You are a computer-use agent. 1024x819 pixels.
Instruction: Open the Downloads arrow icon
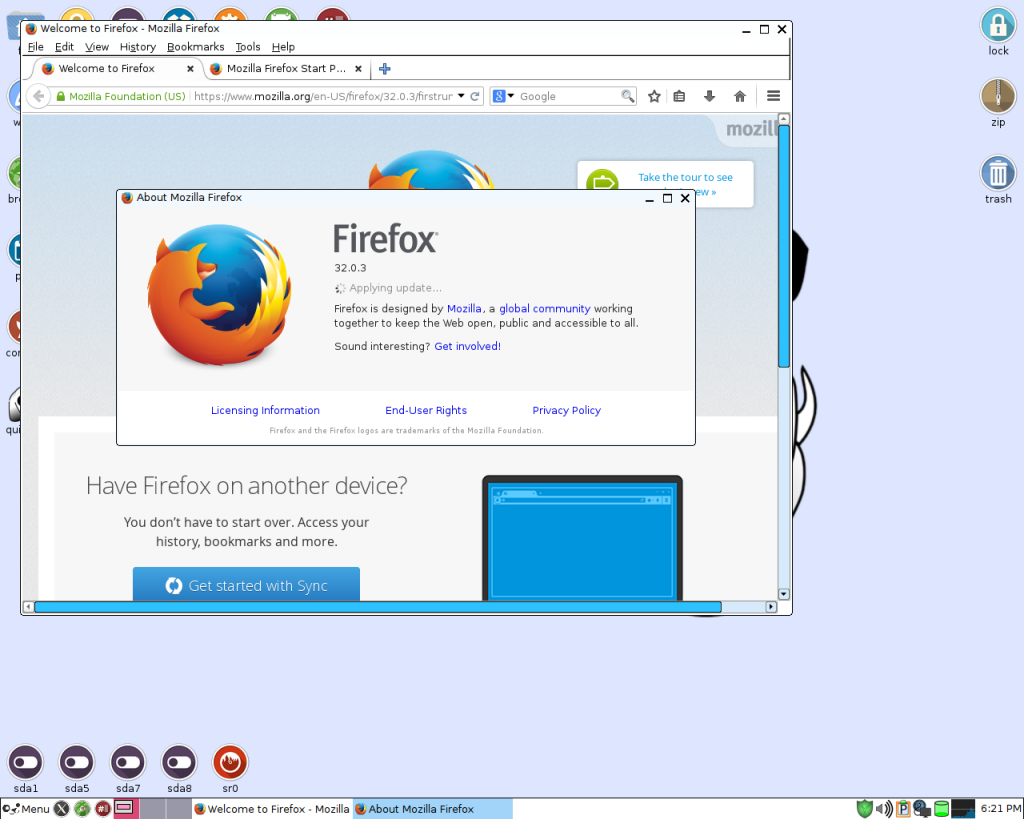[x=709, y=96]
